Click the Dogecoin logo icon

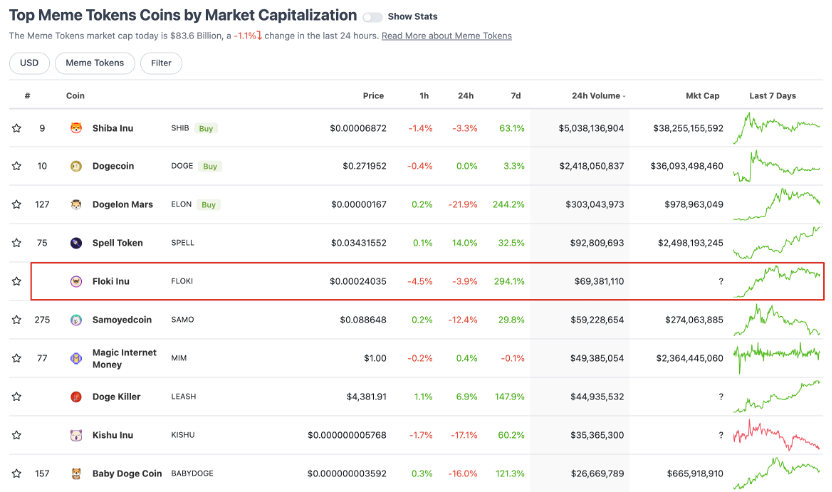click(x=76, y=166)
